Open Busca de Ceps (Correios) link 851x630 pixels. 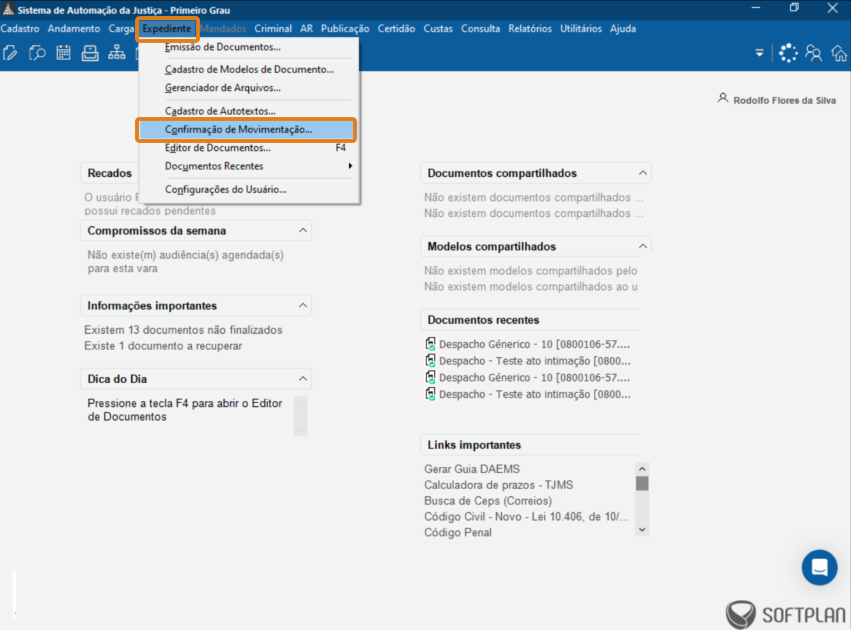[x=488, y=500]
